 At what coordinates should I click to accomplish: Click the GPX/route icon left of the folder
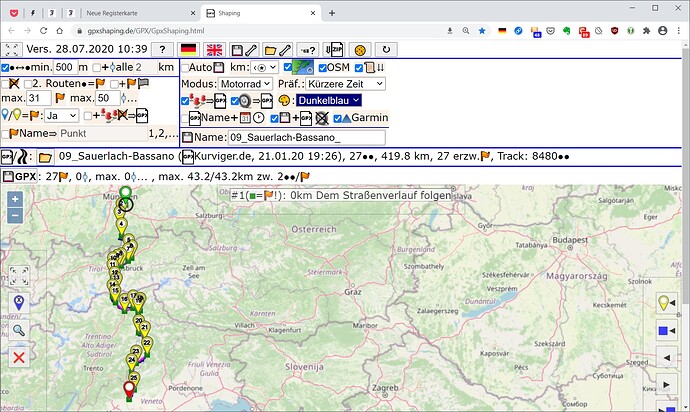[14, 157]
